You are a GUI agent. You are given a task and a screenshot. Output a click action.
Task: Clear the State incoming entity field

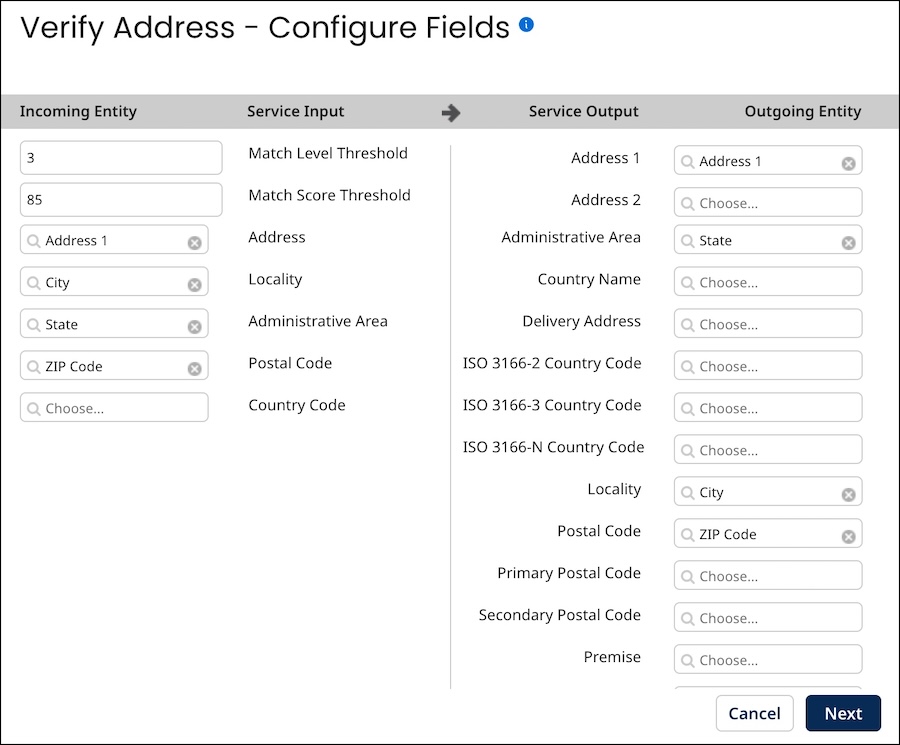[195, 324]
